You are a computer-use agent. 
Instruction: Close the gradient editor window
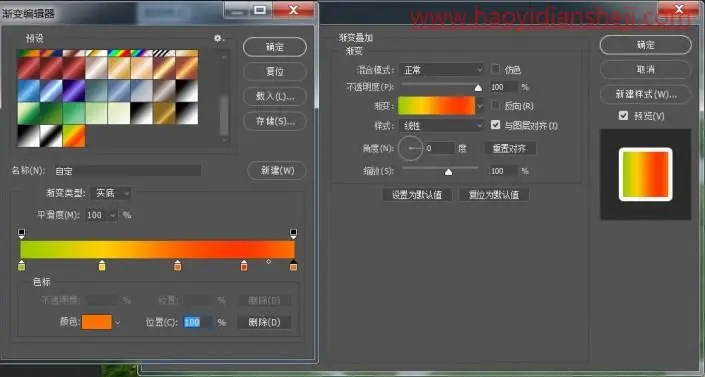coord(293,10)
